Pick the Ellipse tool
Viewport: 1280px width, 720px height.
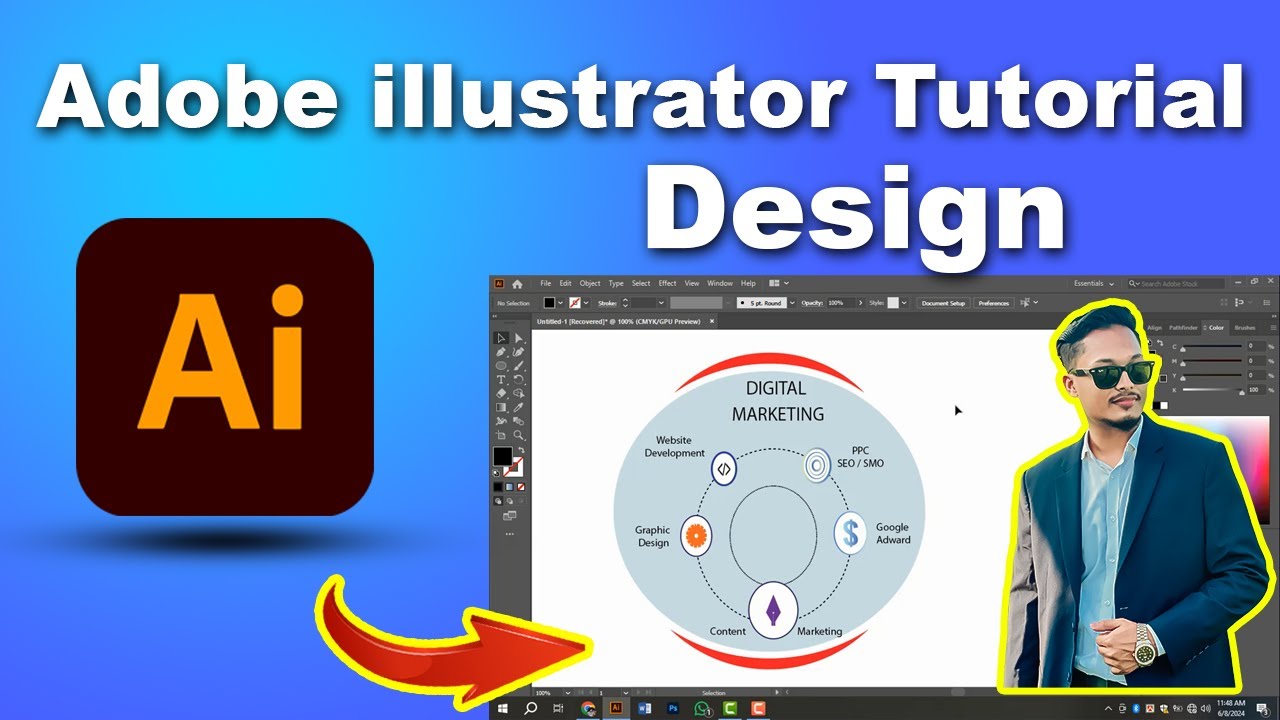click(501, 366)
